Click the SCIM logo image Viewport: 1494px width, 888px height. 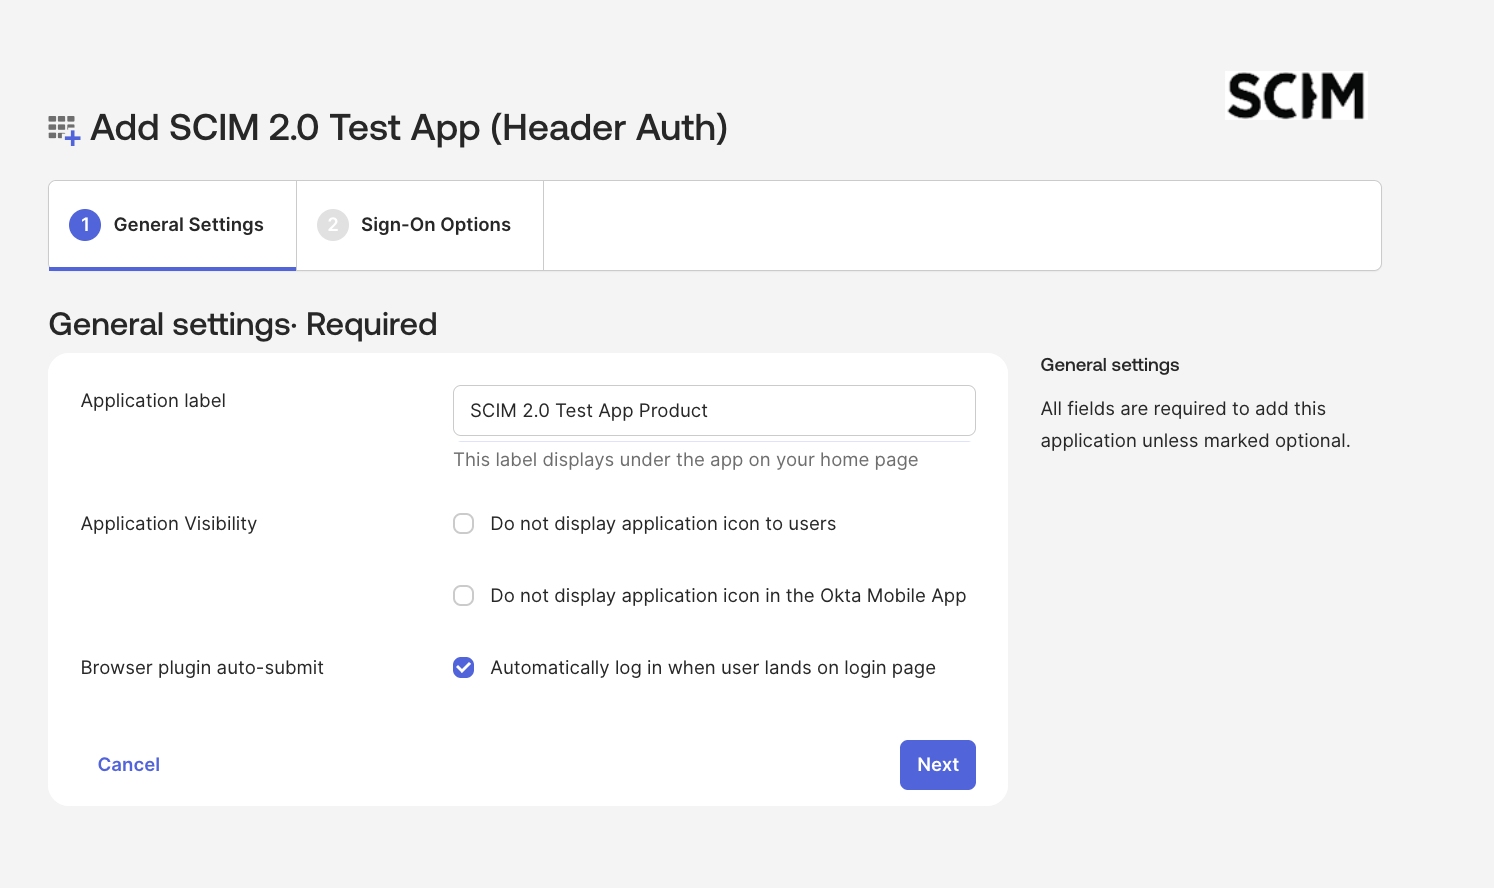[1296, 96]
